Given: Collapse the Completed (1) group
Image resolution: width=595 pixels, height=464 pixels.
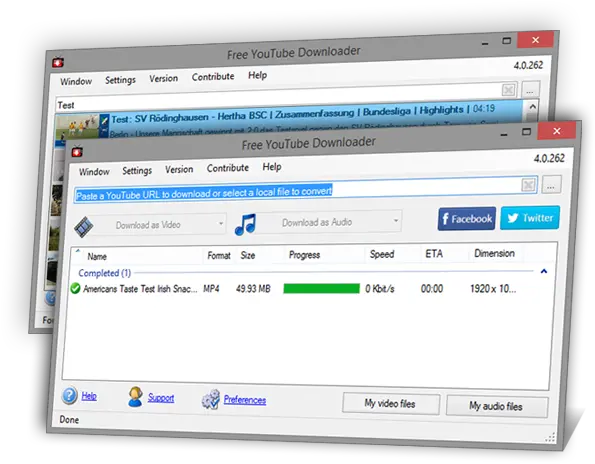Looking at the screenshot, I should click(x=544, y=271).
